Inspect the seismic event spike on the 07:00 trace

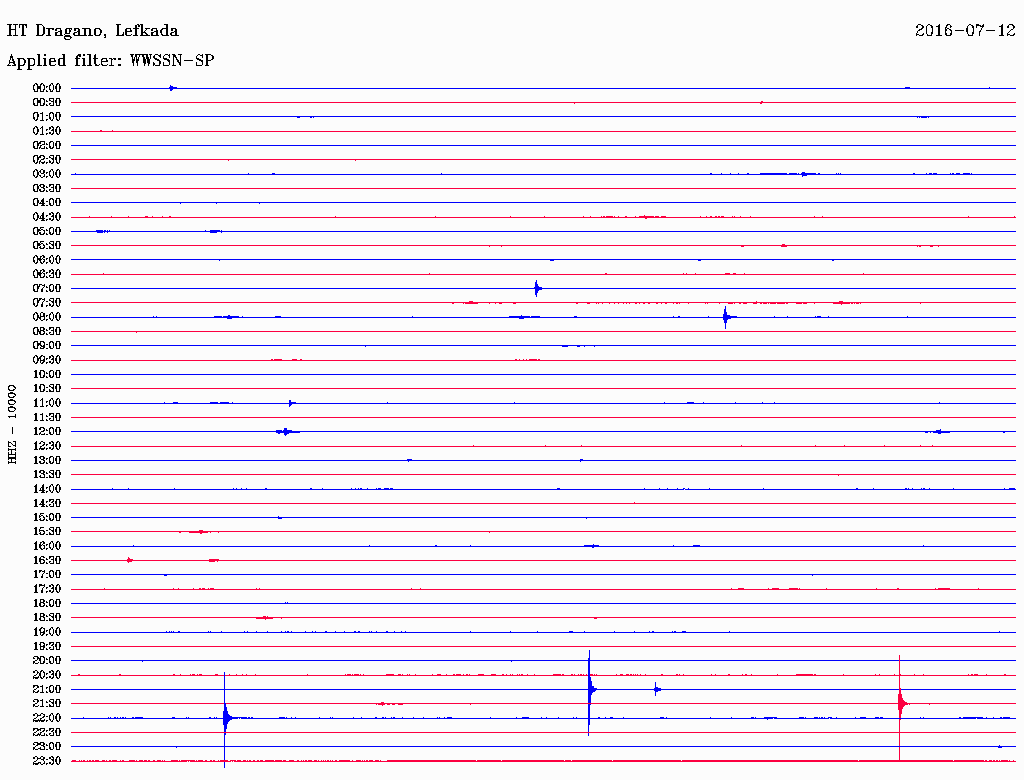click(537, 288)
